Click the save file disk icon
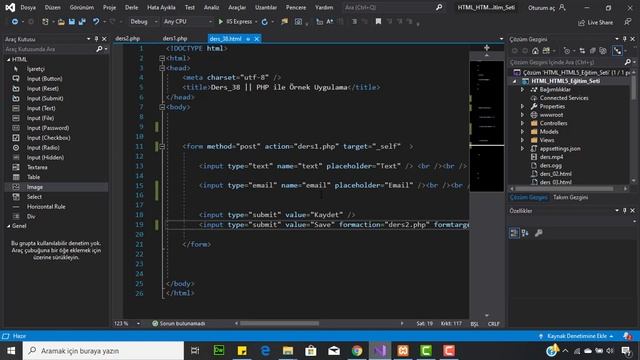Screen dimensions: 640x360 coord(72,22)
